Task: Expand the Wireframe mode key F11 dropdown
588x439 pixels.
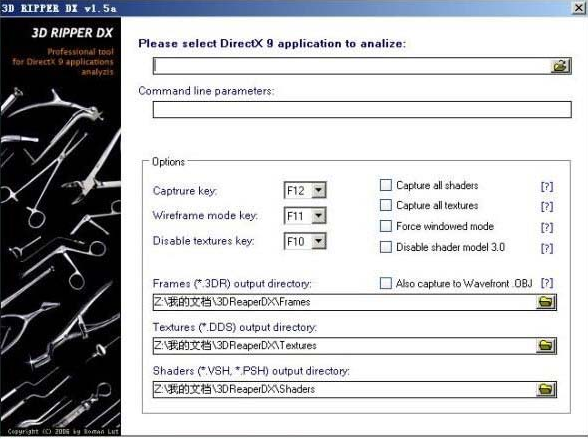Action: click(318, 216)
